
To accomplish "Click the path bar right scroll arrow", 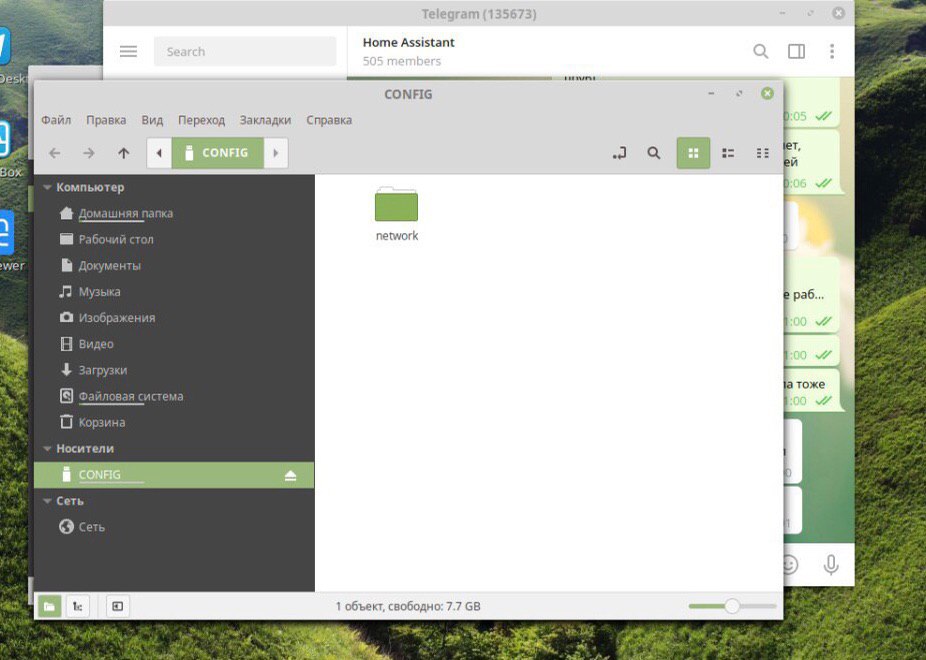I will pyautogui.click(x=276, y=153).
